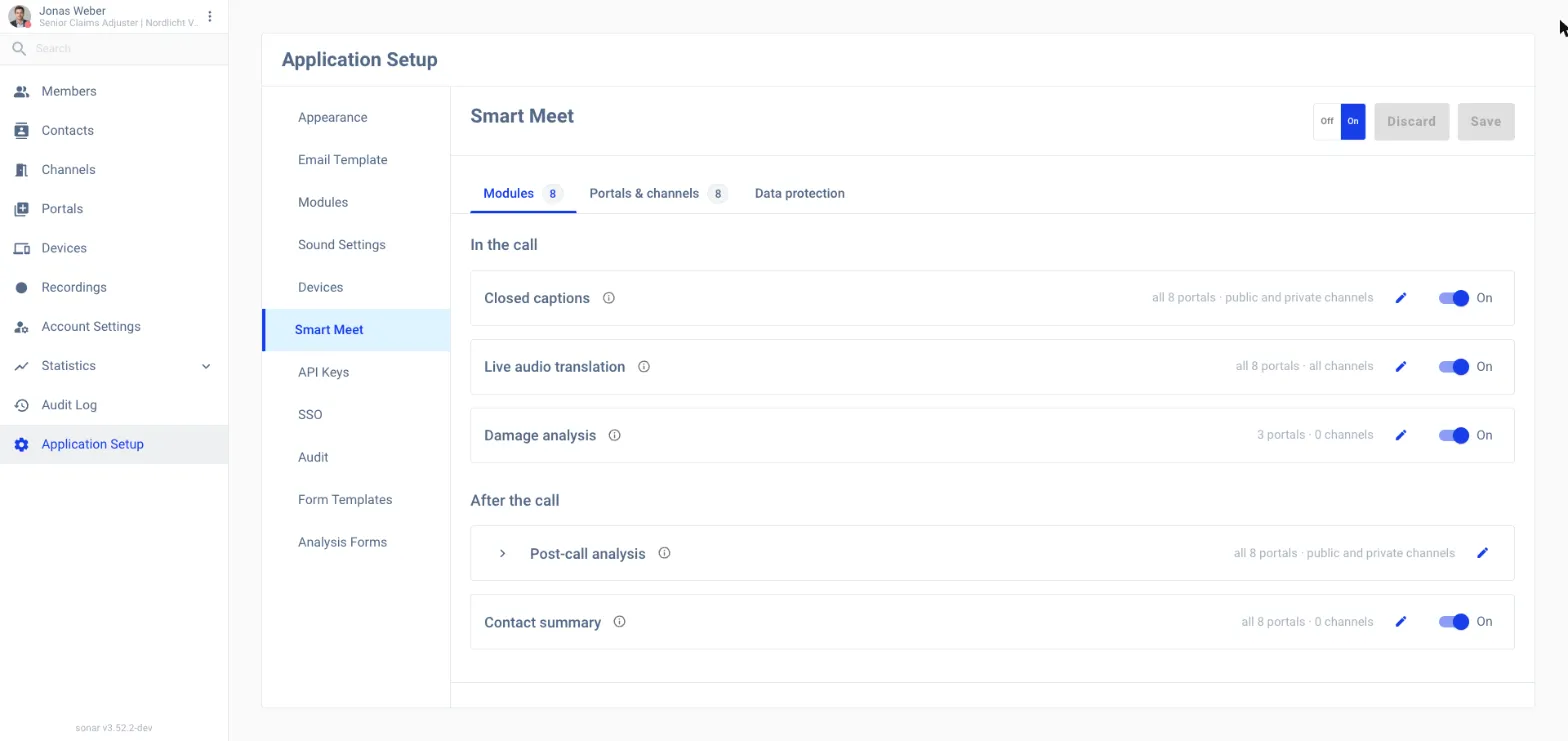Disable the Contact summary switch
The width and height of the screenshot is (1568, 741).
click(x=1454, y=622)
